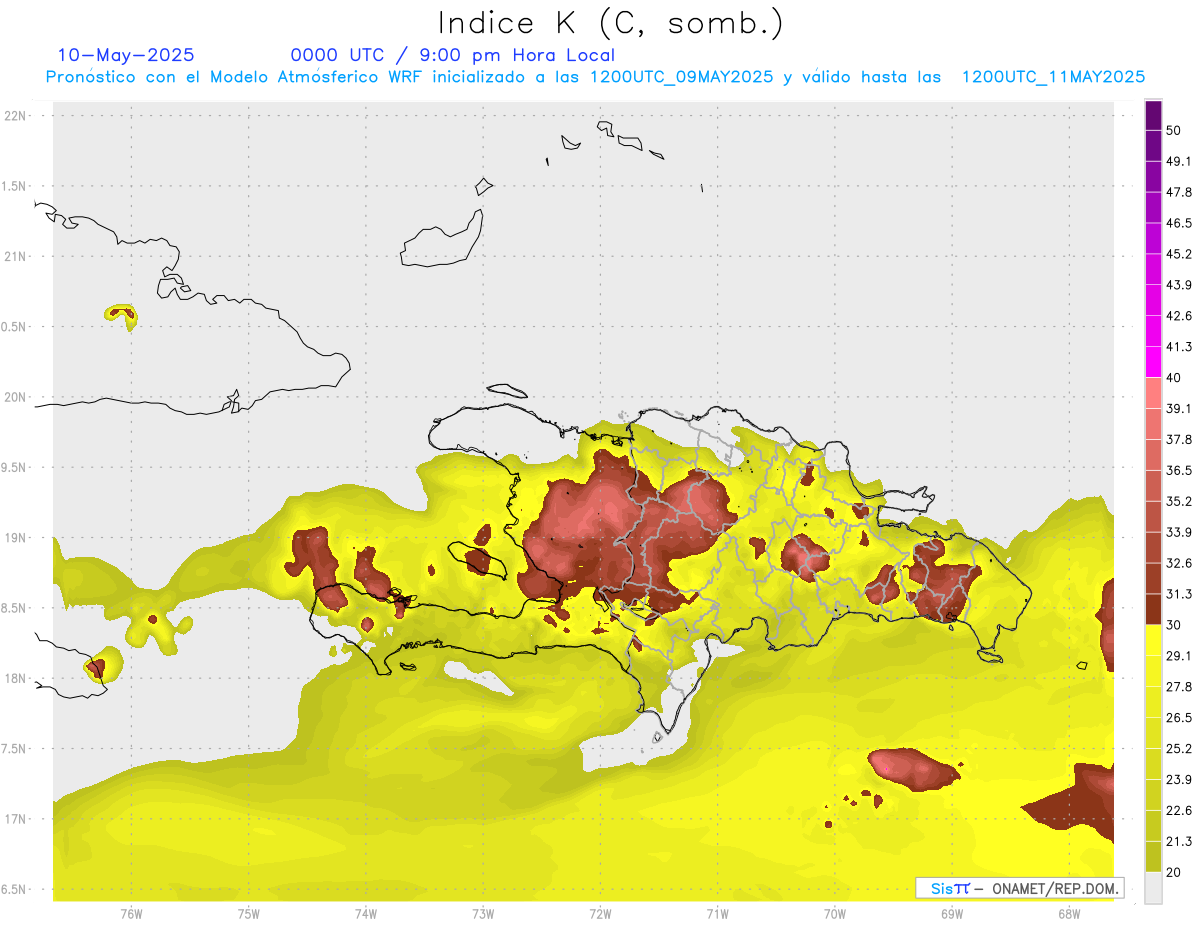This screenshot has height=927, width=1200.
Task: Click the '19N' latitude label
Action: coord(15,538)
